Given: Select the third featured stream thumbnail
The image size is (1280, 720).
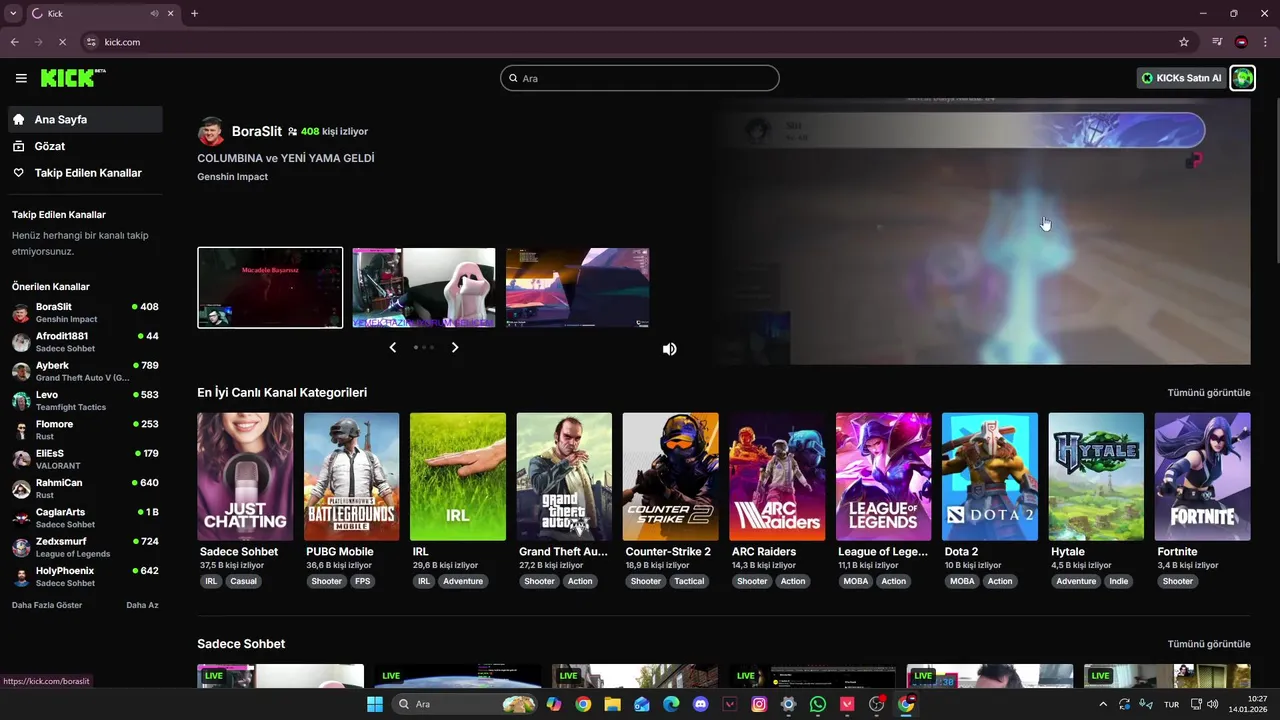Looking at the screenshot, I should pos(578,288).
